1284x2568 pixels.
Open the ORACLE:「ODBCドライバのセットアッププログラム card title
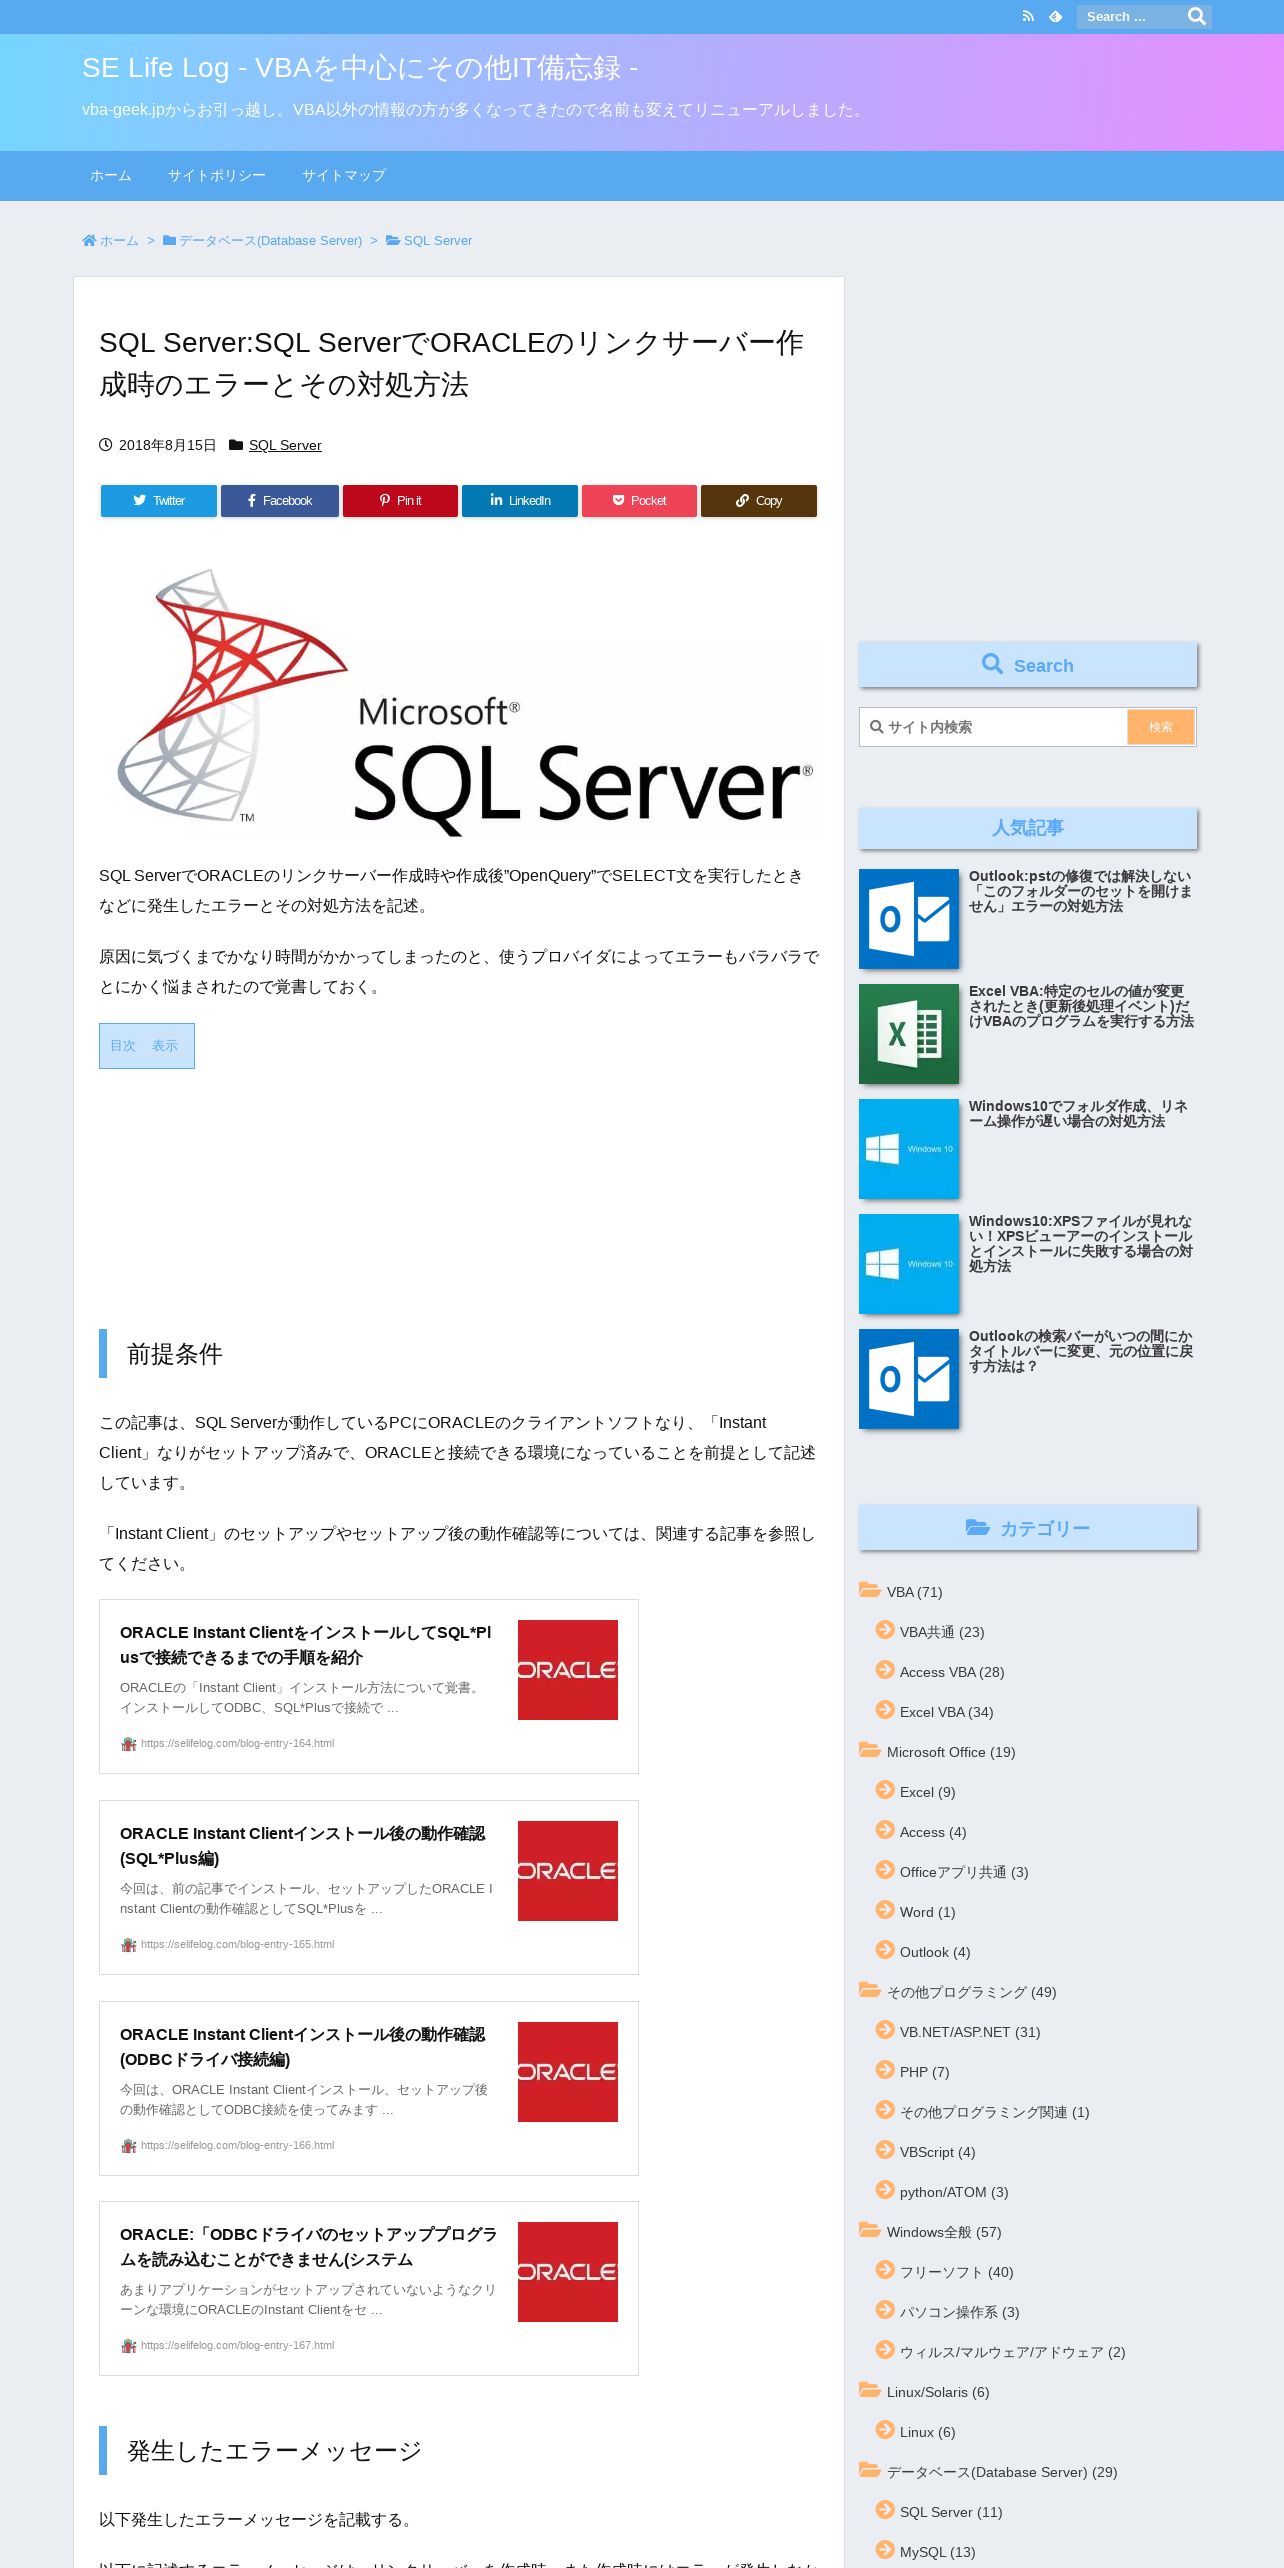(x=308, y=2247)
